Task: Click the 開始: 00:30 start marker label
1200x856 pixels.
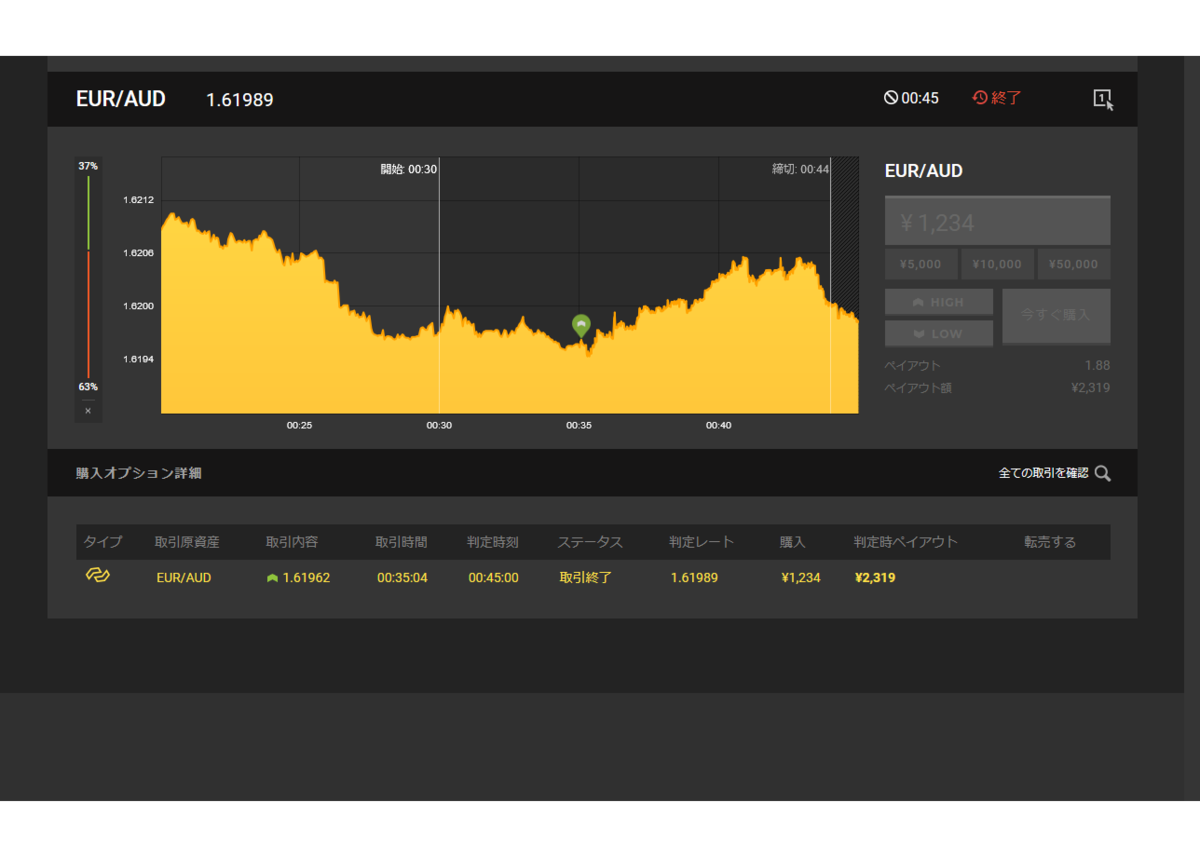Action: point(409,169)
